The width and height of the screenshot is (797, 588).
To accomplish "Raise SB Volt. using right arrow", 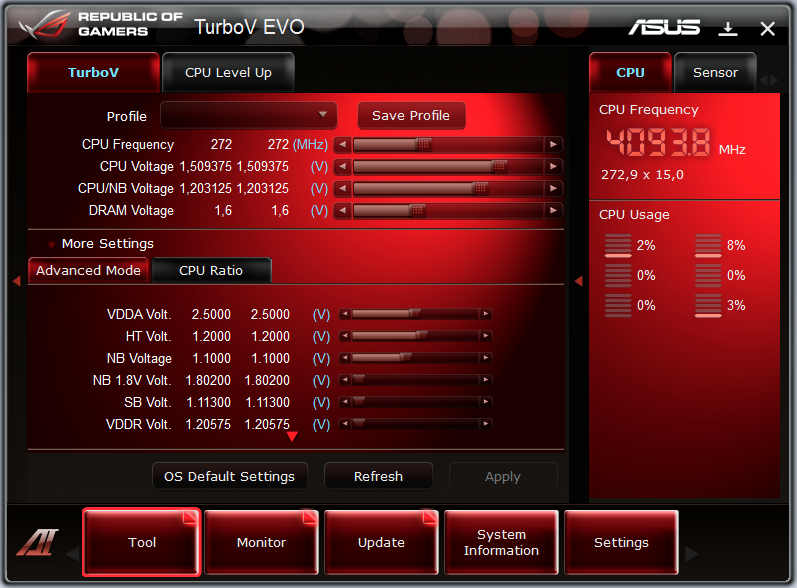I will pos(486,401).
